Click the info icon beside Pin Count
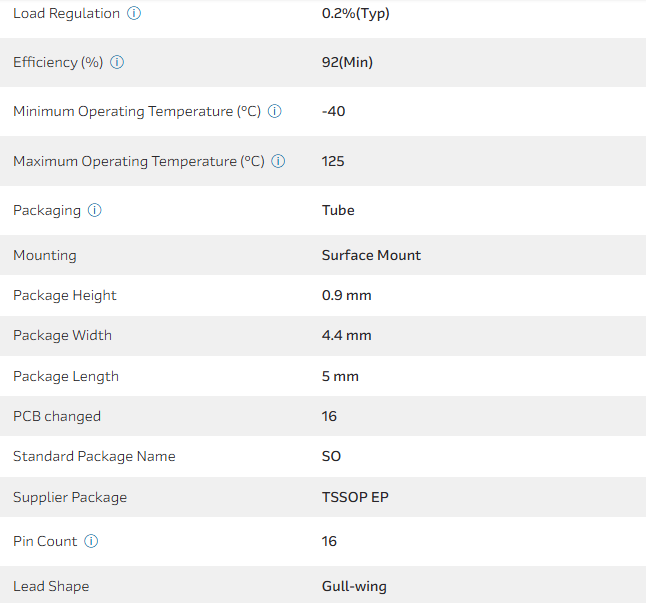The width and height of the screenshot is (646, 603). pyautogui.click(x=91, y=542)
